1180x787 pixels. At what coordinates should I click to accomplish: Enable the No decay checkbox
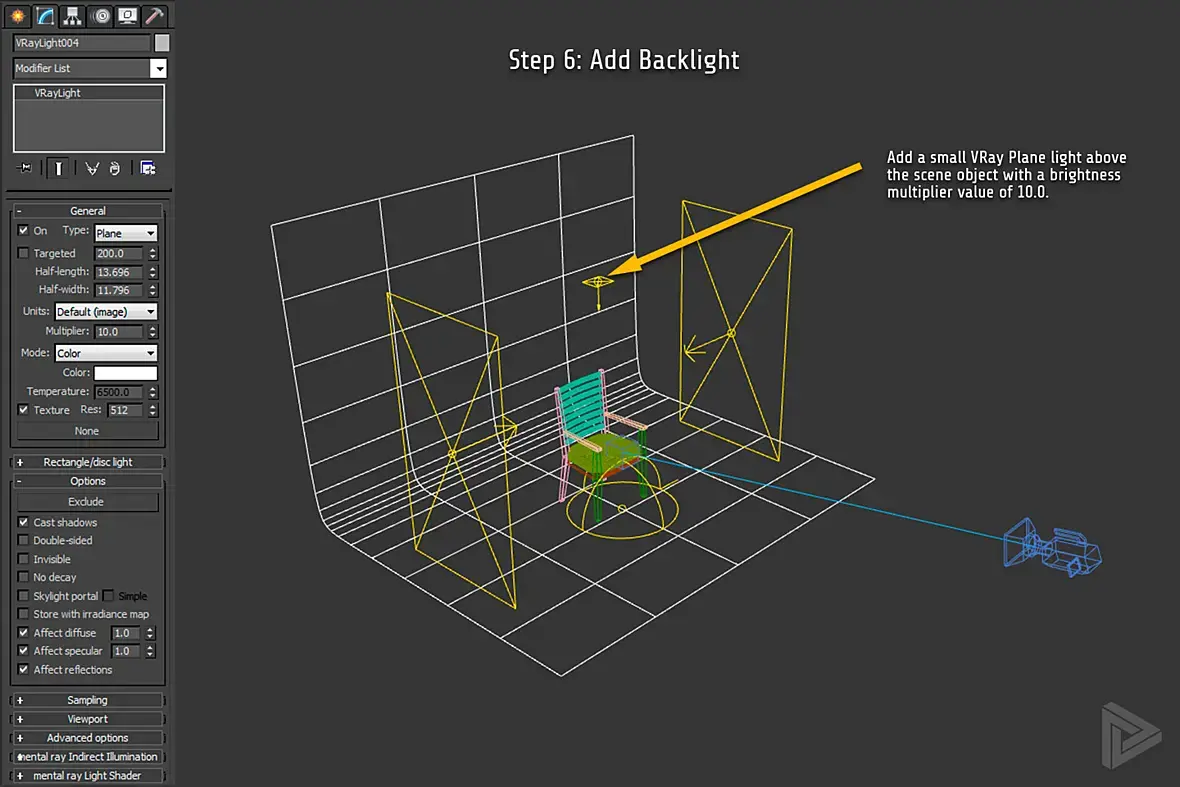[23, 577]
